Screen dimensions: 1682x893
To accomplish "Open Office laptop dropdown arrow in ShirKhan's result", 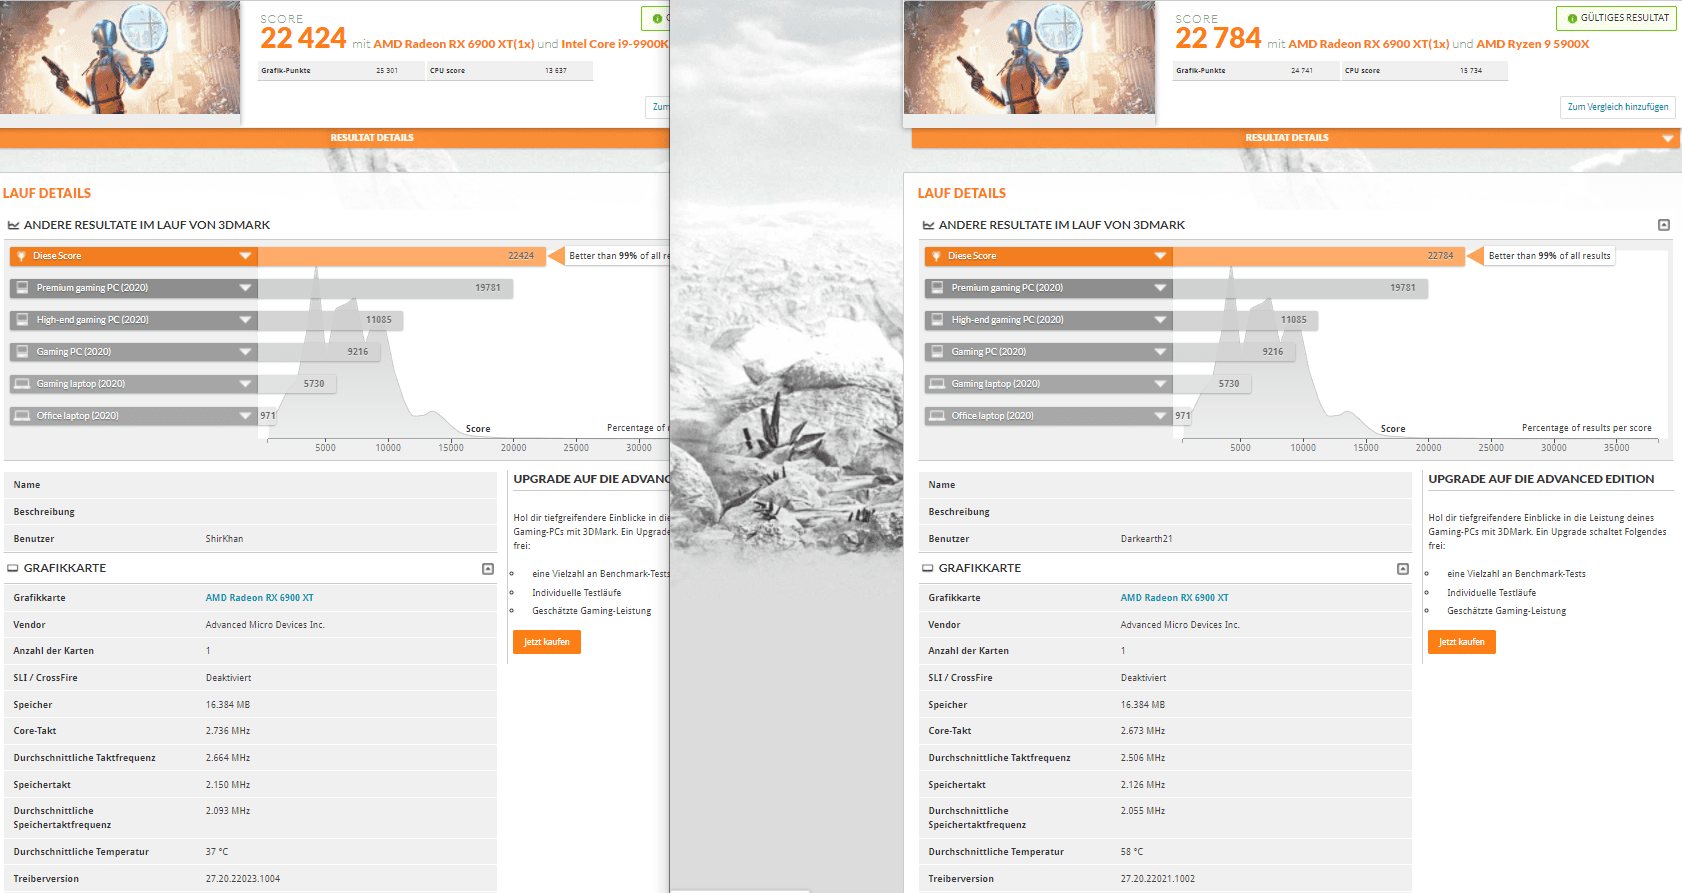I will pyautogui.click(x=245, y=416).
